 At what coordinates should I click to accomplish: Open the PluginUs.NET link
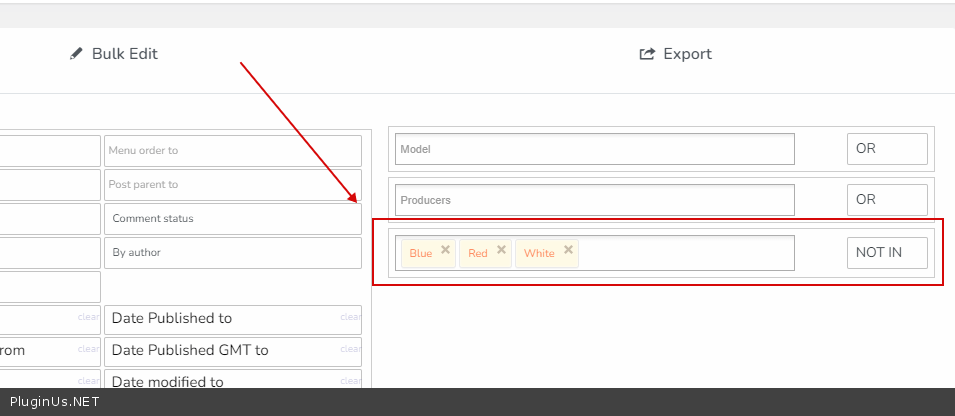[x=55, y=402]
